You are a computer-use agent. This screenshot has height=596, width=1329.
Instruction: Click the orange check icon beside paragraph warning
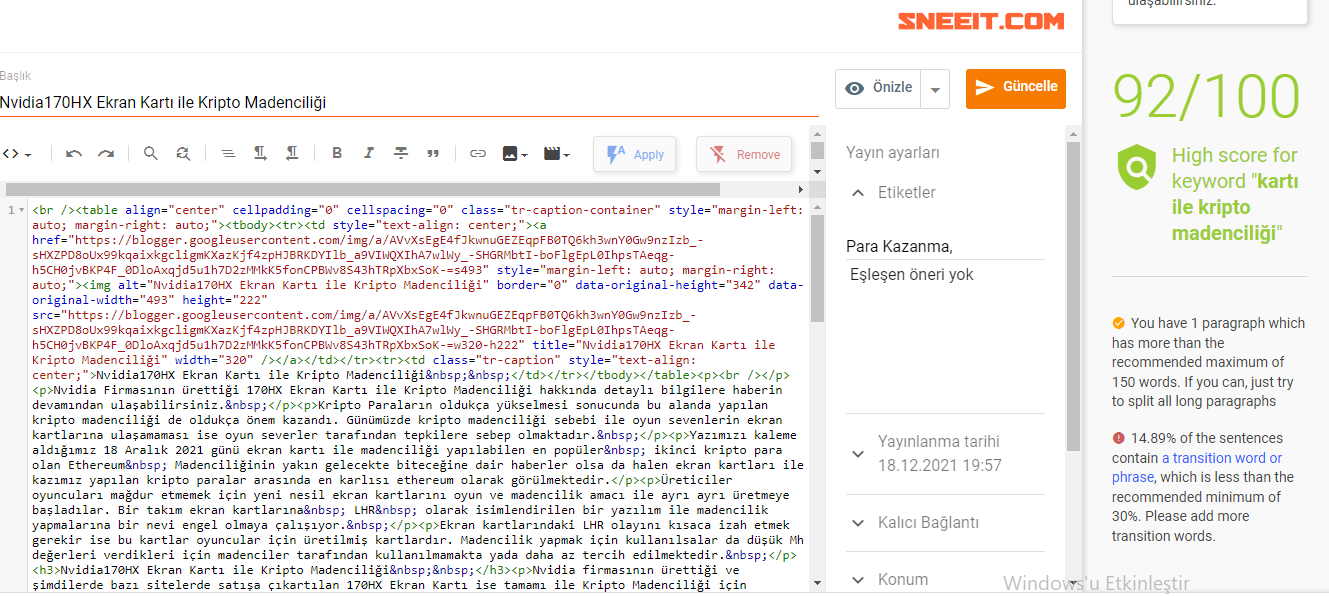(1118, 323)
